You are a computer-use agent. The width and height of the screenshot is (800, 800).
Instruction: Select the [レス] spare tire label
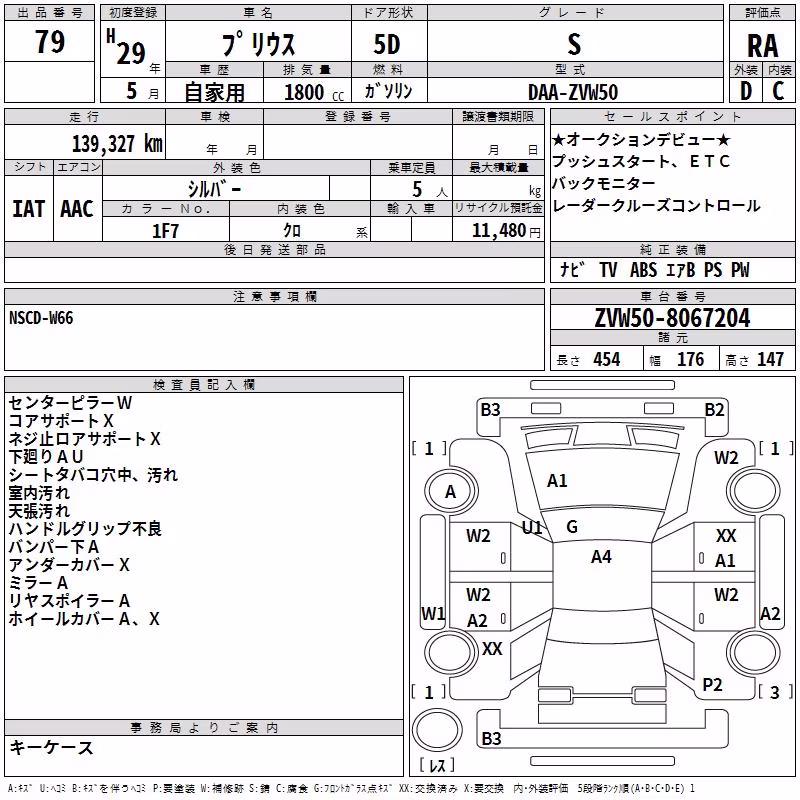point(437,765)
